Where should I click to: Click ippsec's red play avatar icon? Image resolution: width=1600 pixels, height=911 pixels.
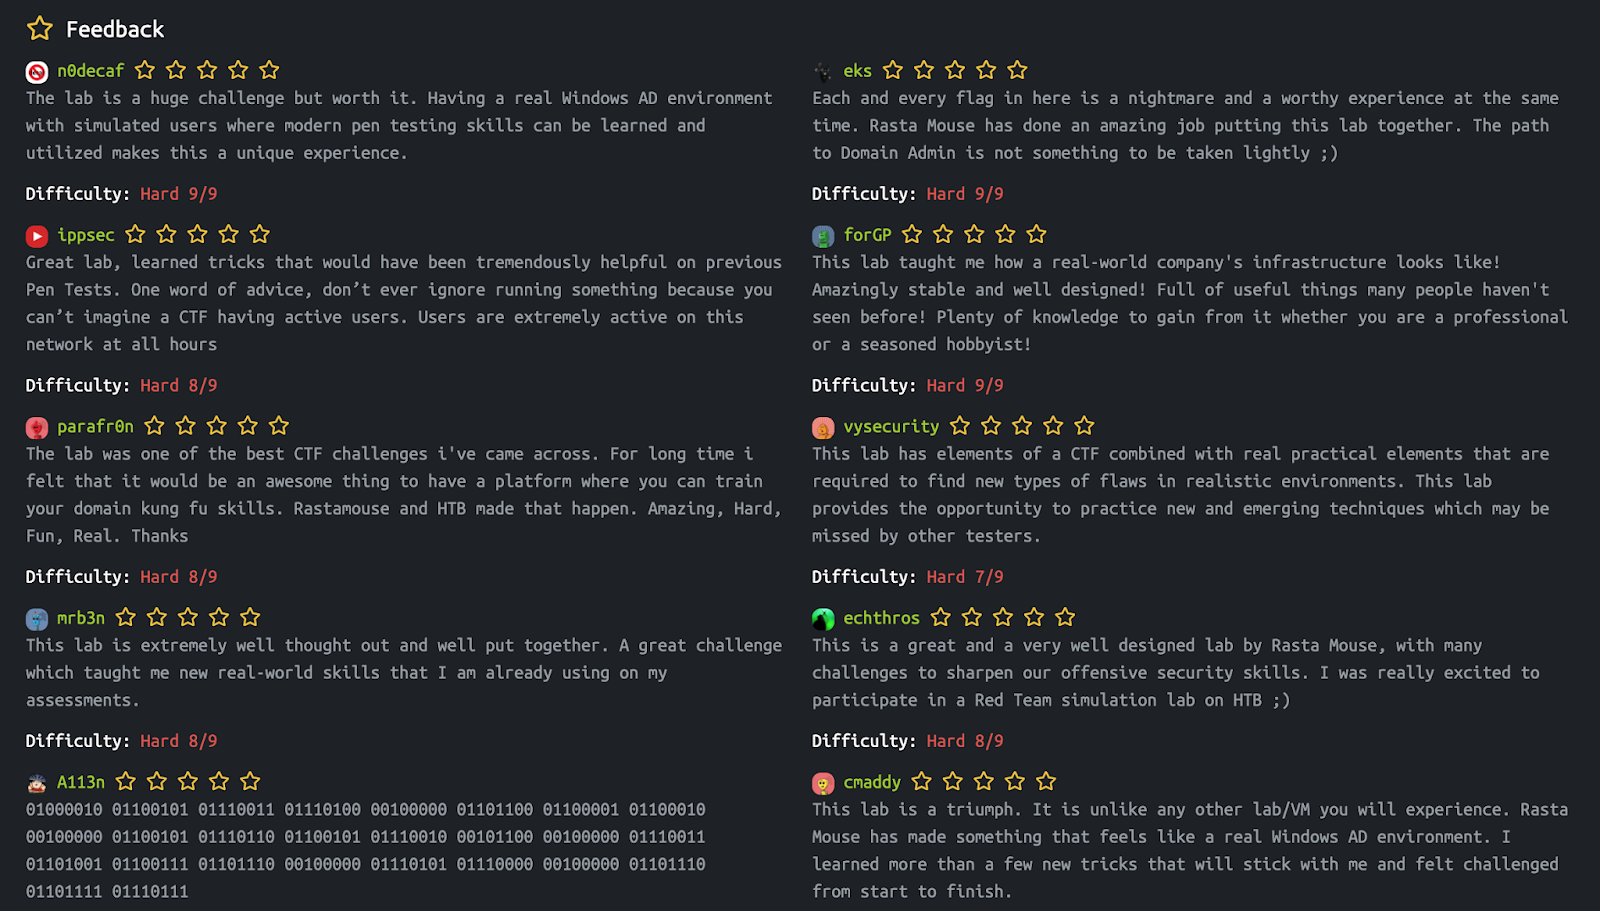37,236
